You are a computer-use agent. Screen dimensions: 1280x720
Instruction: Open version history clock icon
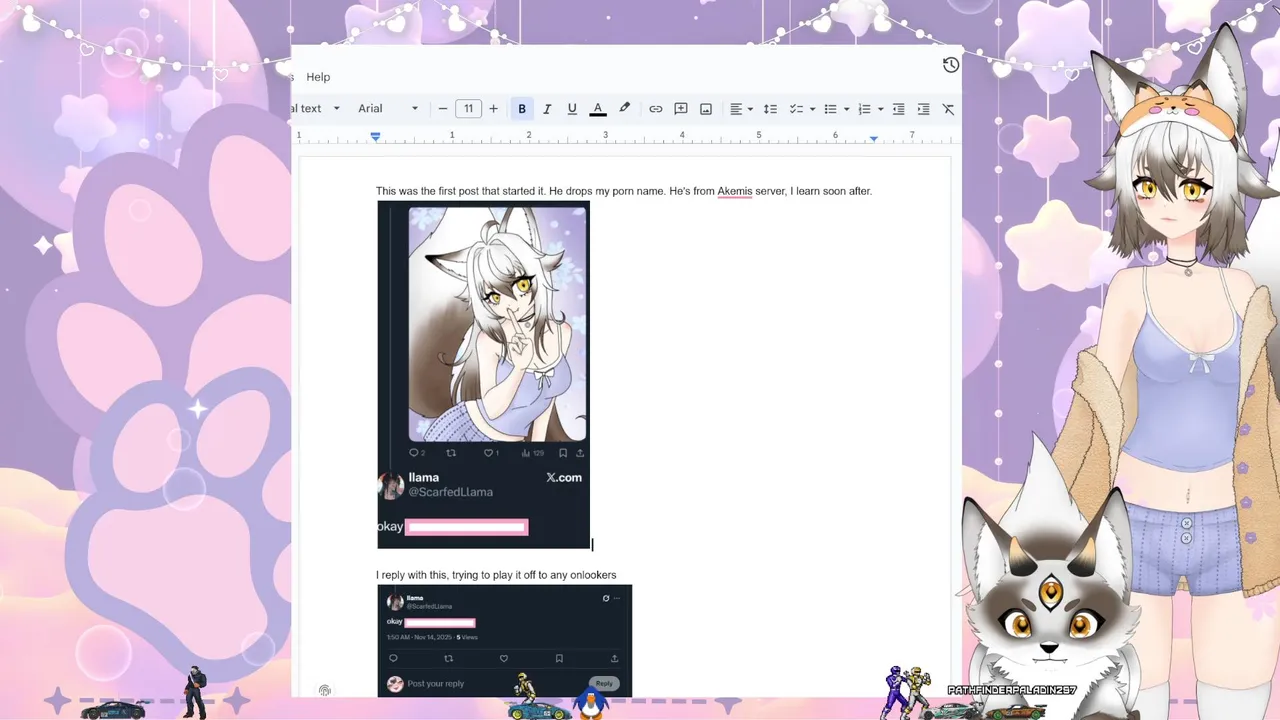pyautogui.click(x=951, y=65)
